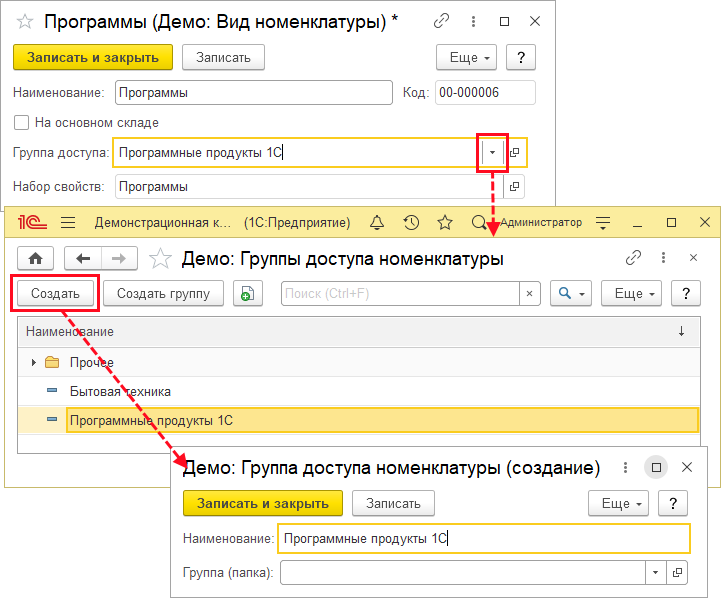This screenshot has height=601, width=723.
Task: Create new item by copying icon
Action: pos(248,293)
